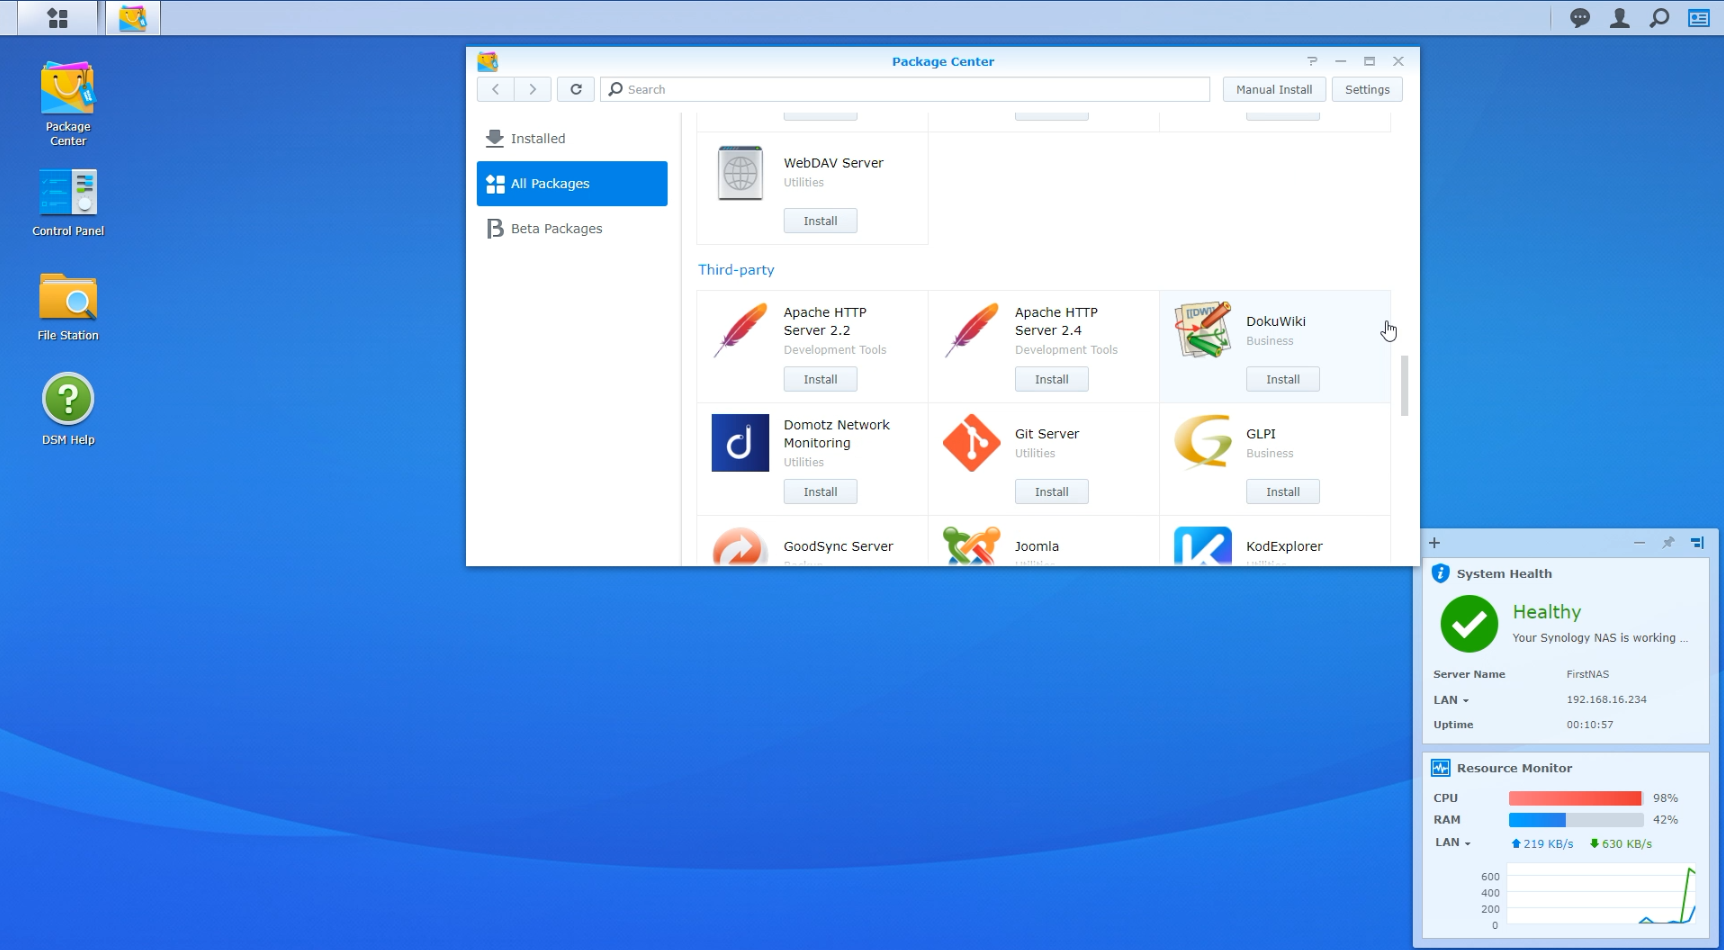
Task: Select the Domotz Network Monitoring icon
Action: tap(740, 443)
